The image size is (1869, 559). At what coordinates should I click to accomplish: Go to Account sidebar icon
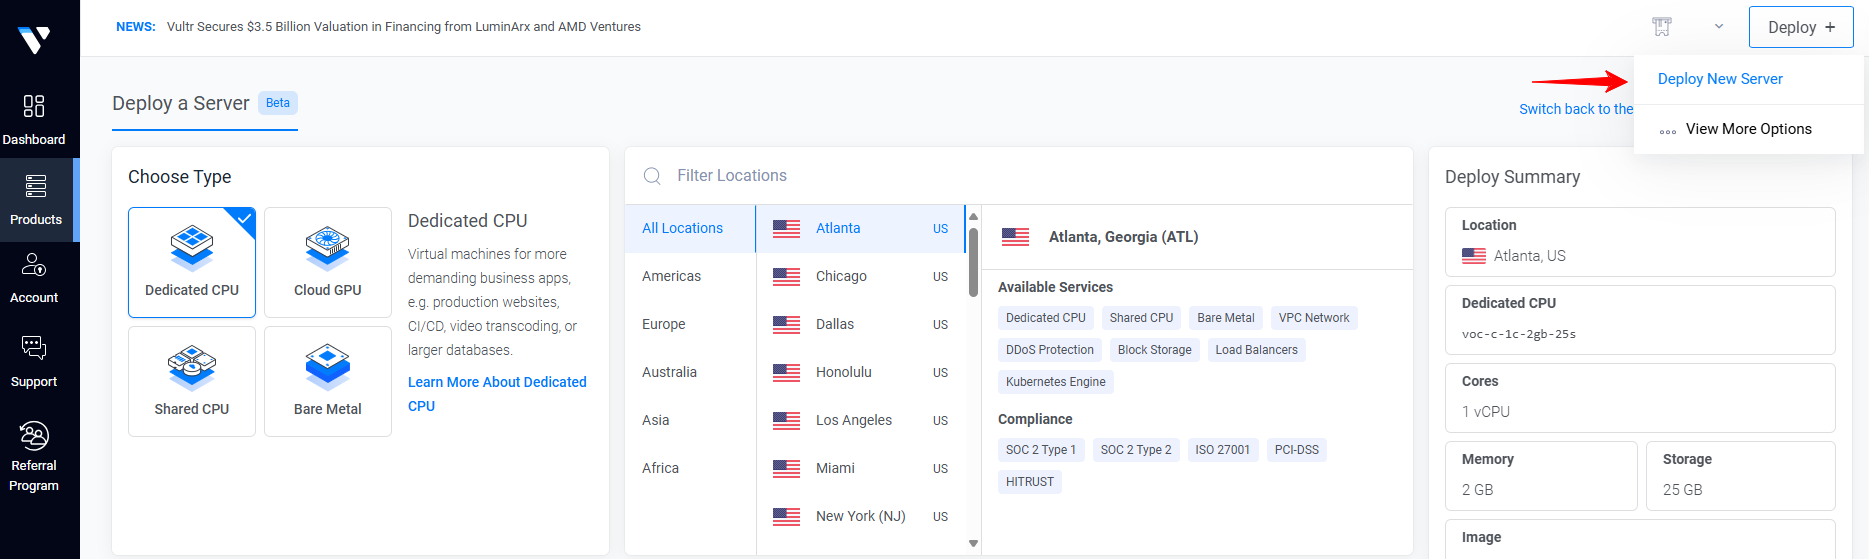tap(34, 264)
